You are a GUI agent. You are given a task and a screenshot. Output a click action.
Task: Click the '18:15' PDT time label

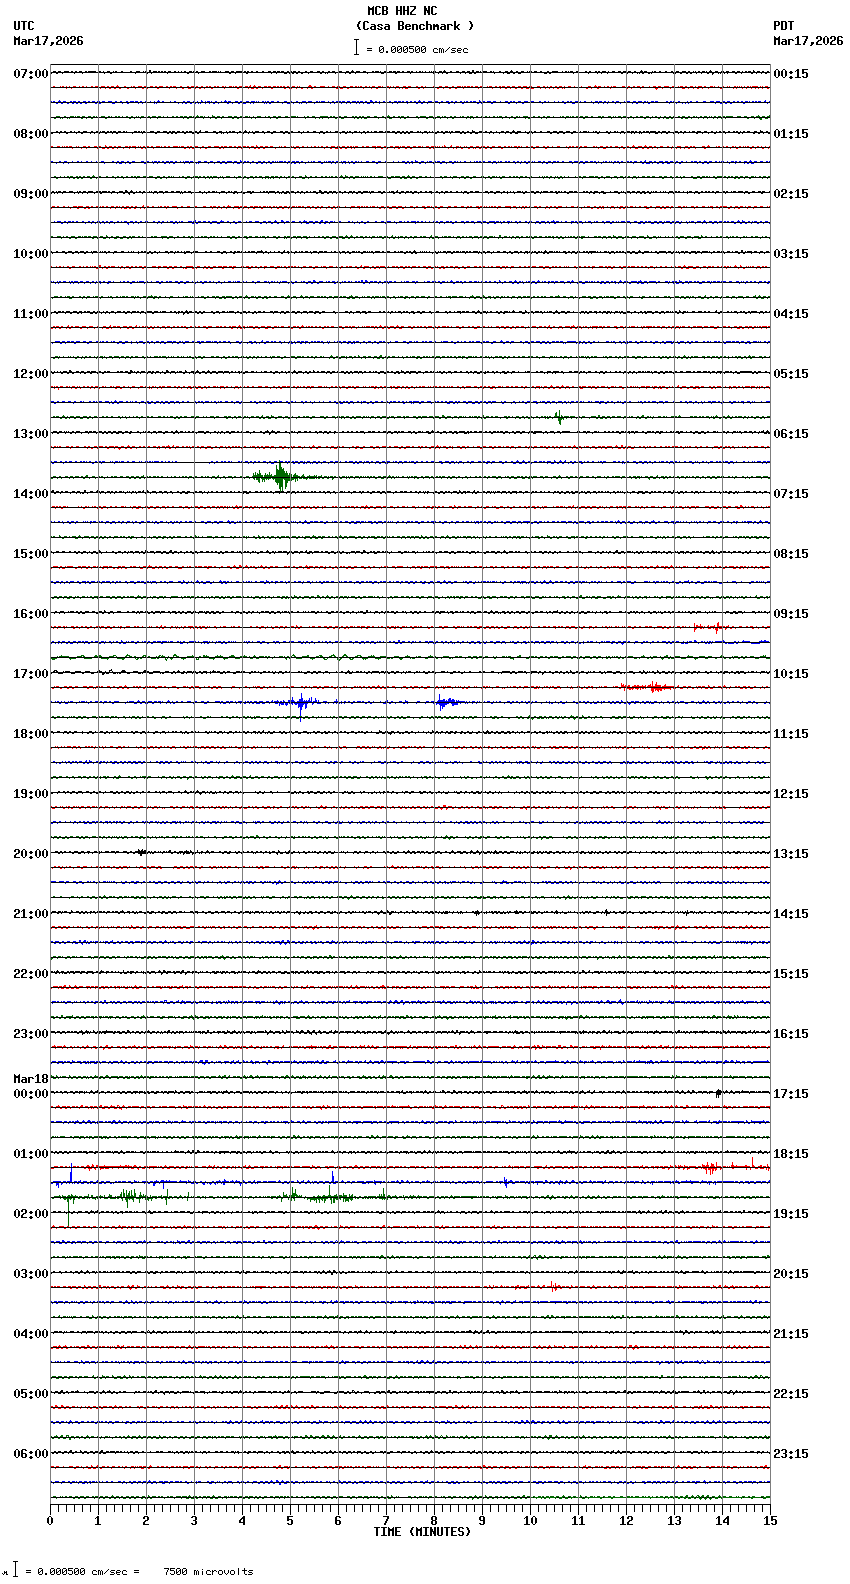(791, 1154)
